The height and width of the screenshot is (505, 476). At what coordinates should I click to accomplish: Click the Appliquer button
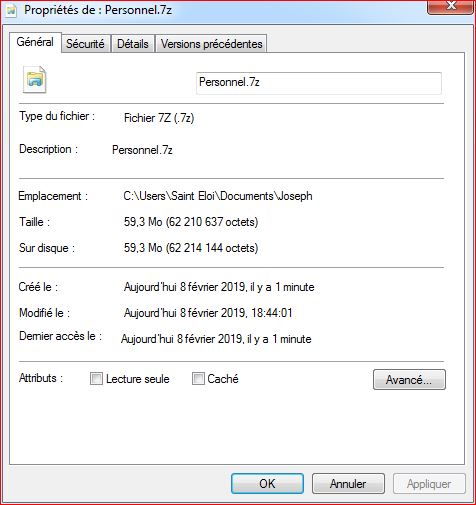click(429, 484)
